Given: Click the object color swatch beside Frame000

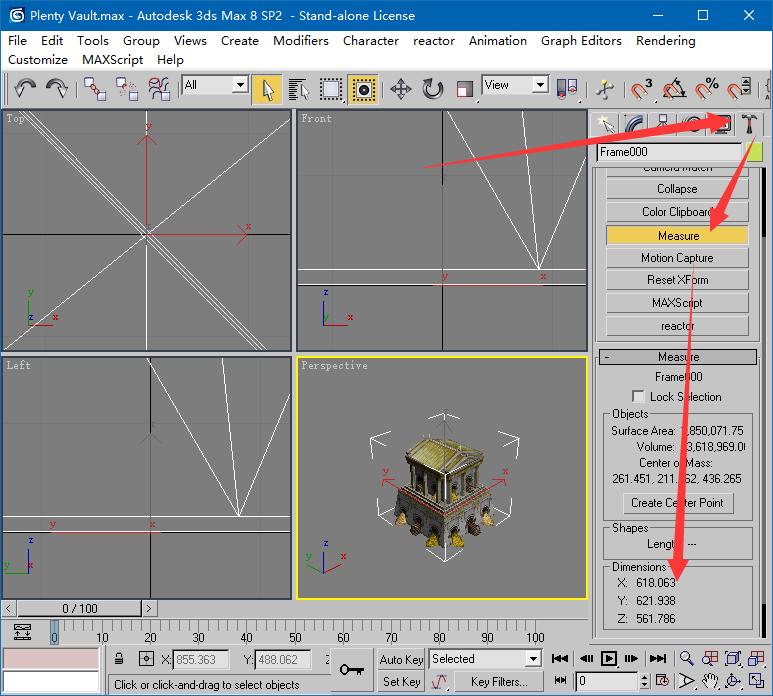Looking at the screenshot, I should point(754,152).
